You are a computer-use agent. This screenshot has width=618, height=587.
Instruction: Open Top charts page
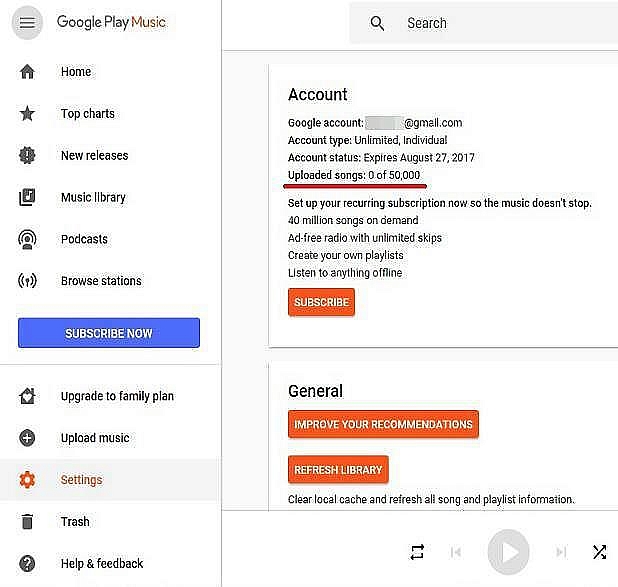[87, 114]
